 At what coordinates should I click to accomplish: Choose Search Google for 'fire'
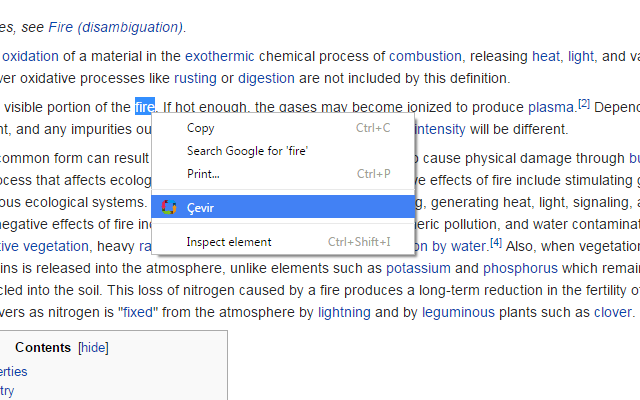tap(247, 151)
